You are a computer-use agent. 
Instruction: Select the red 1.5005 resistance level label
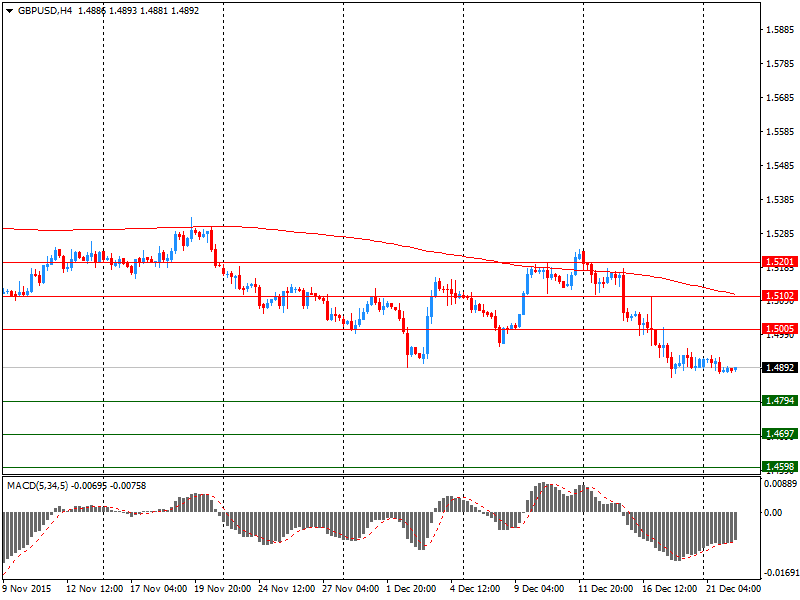click(780, 329)
